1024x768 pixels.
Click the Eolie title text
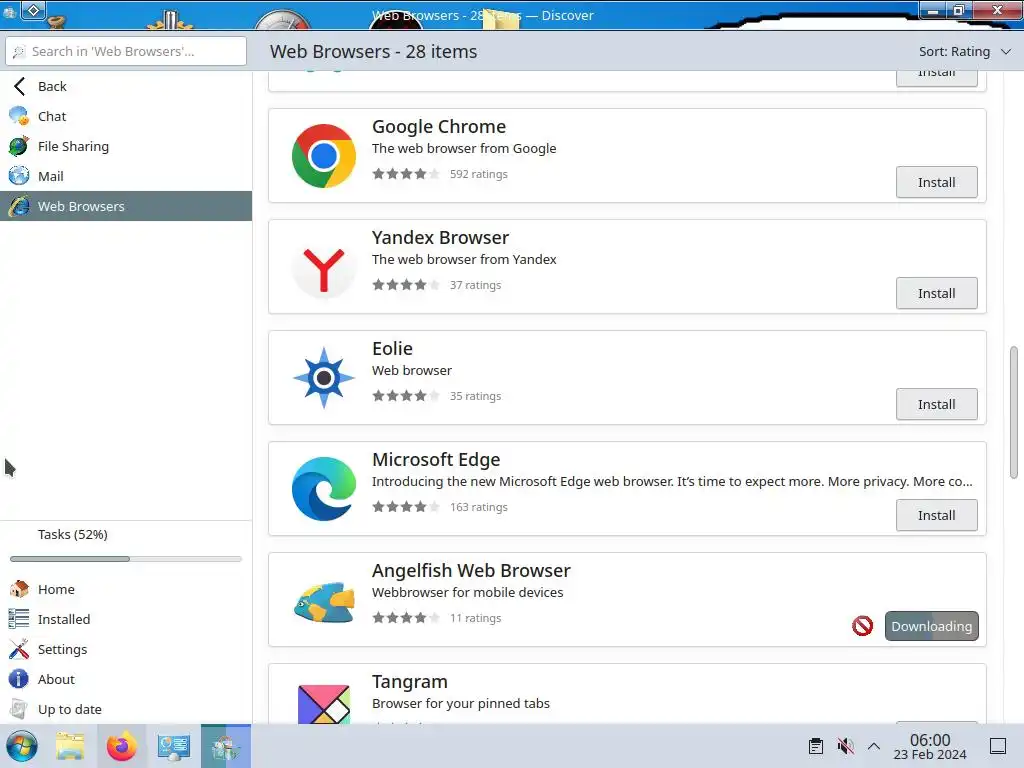392,349
